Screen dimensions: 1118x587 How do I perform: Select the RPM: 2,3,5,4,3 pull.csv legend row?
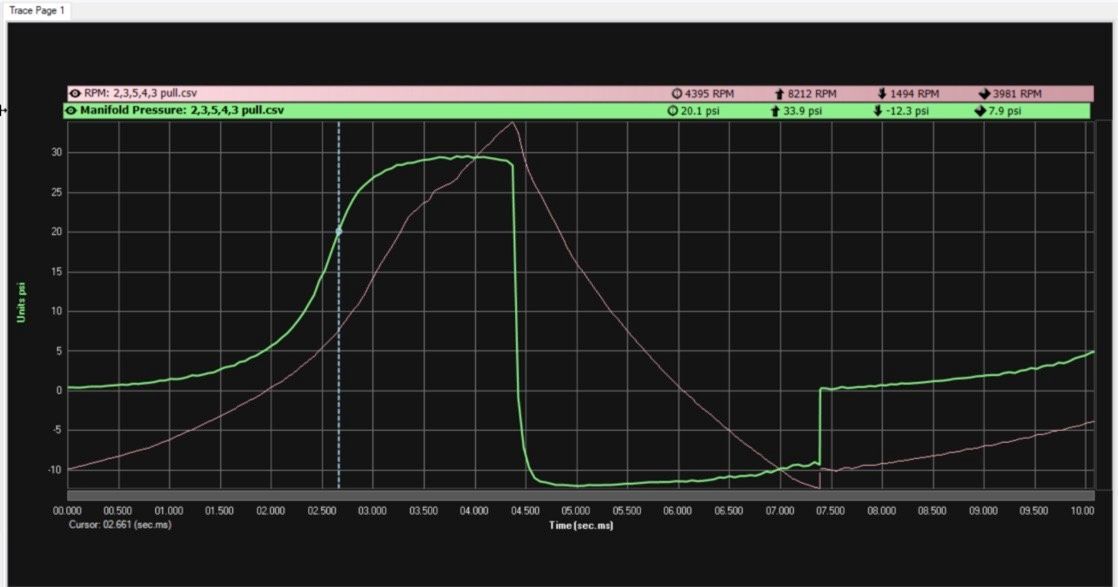tap(140, 93)
